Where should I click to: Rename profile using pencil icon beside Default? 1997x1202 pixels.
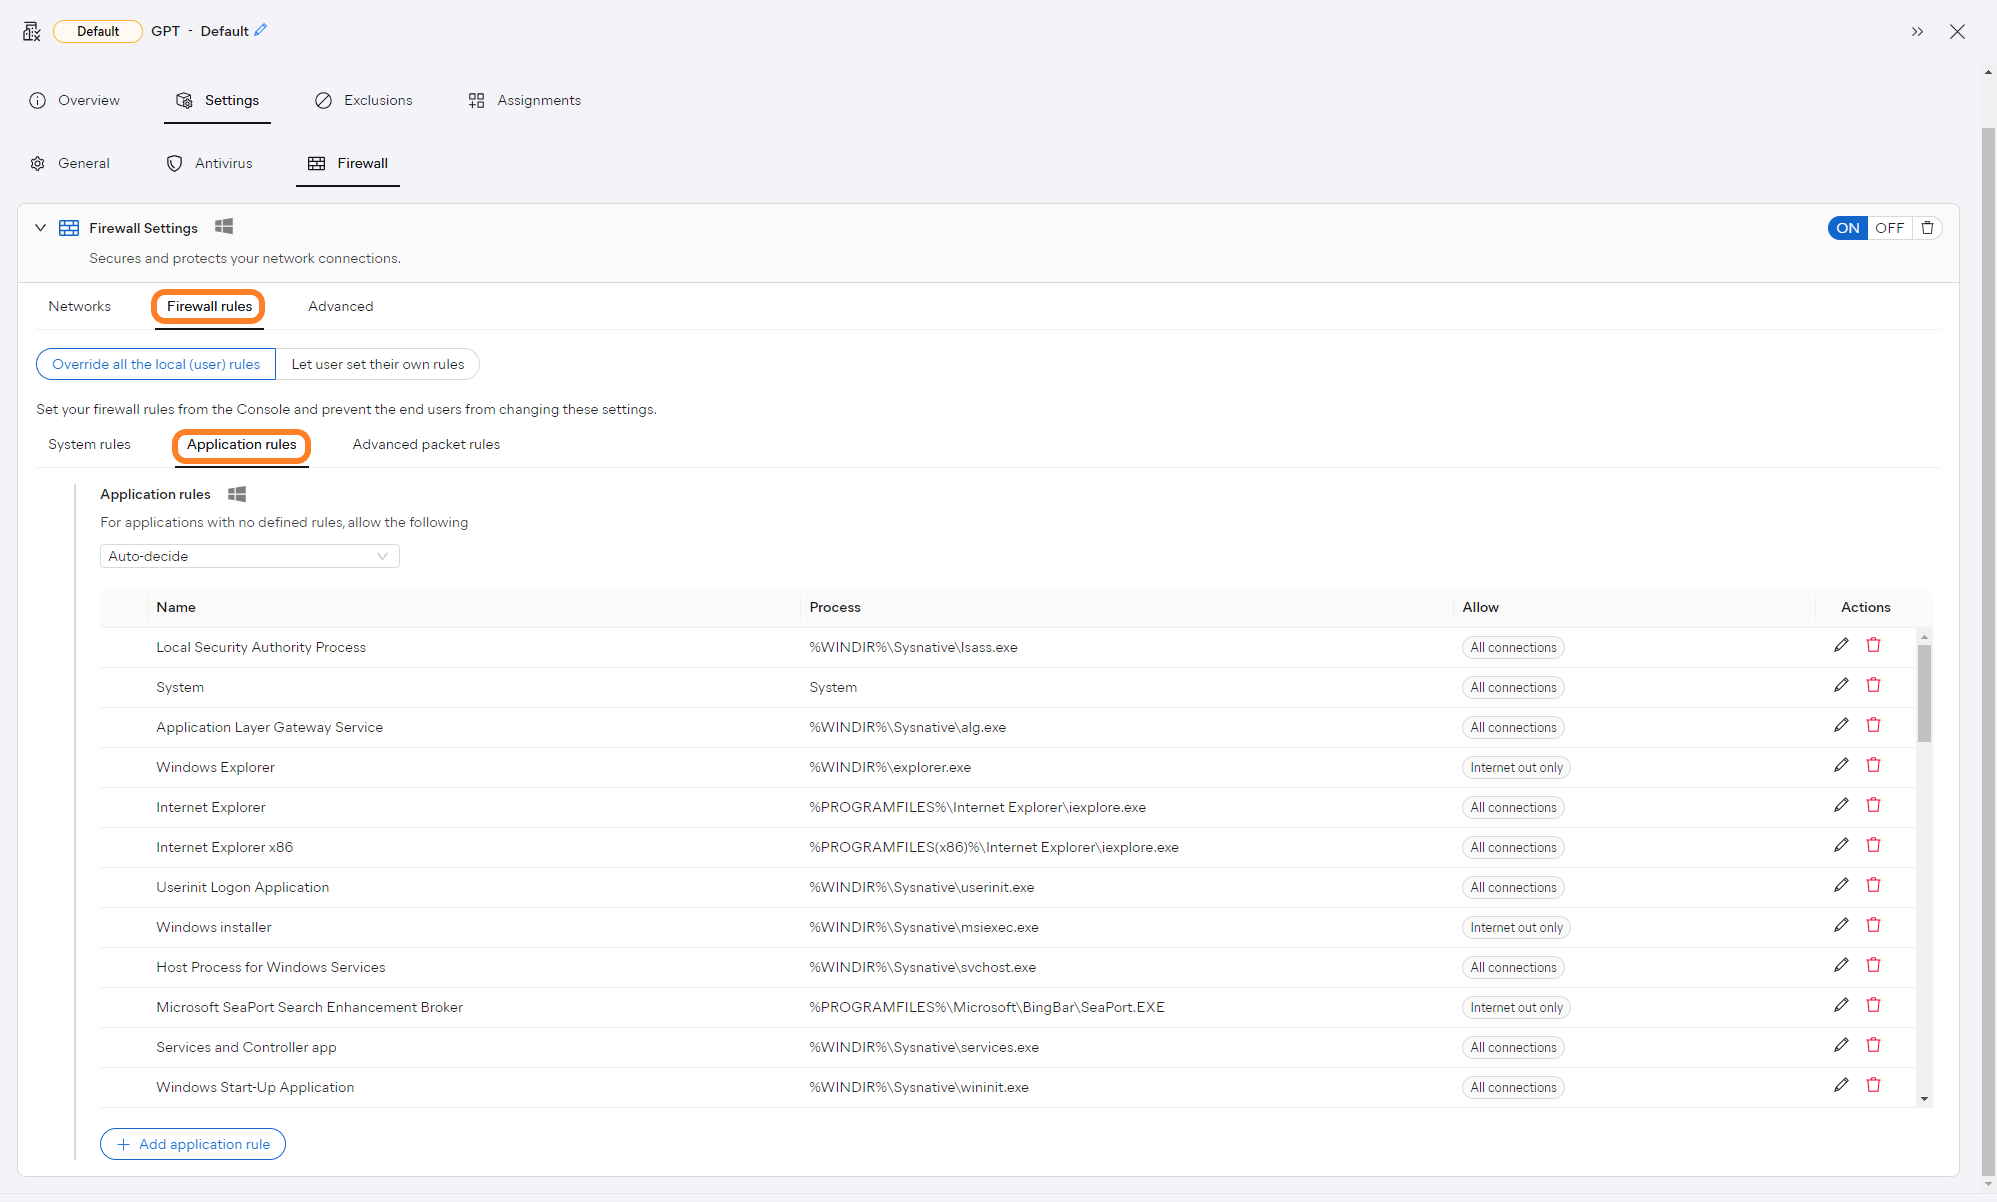pos(261,30)
